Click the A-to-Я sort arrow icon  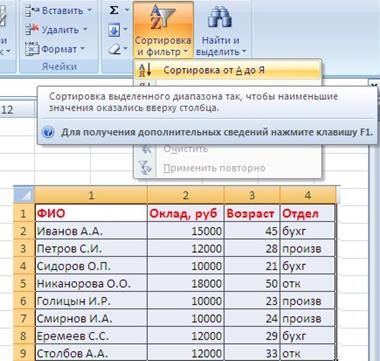pyautogui.click(x=145, y=70)
